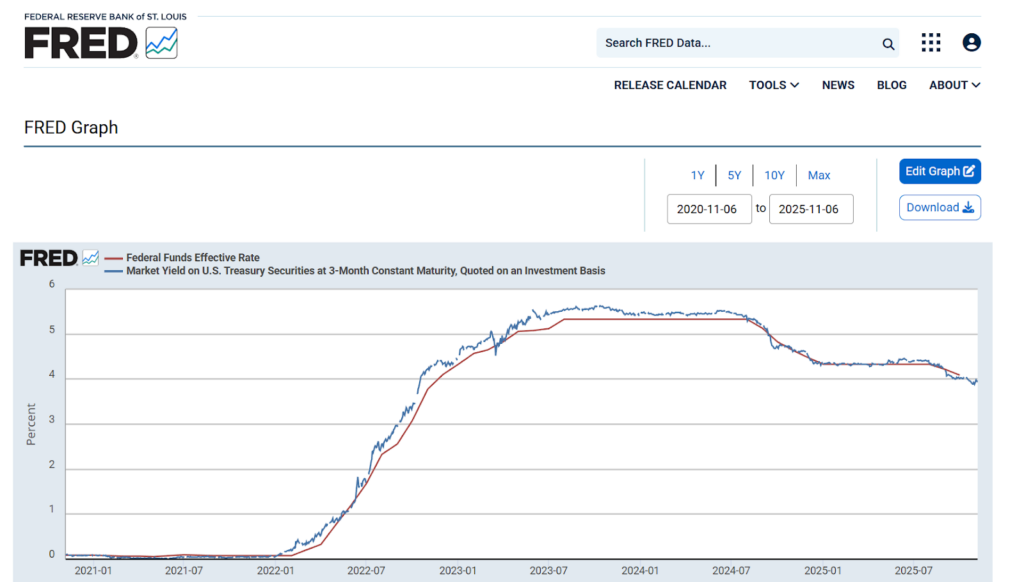Click the Search FRED Data box
The image size is (1024, 582).
pyautogui.click(x=738, y=43)
